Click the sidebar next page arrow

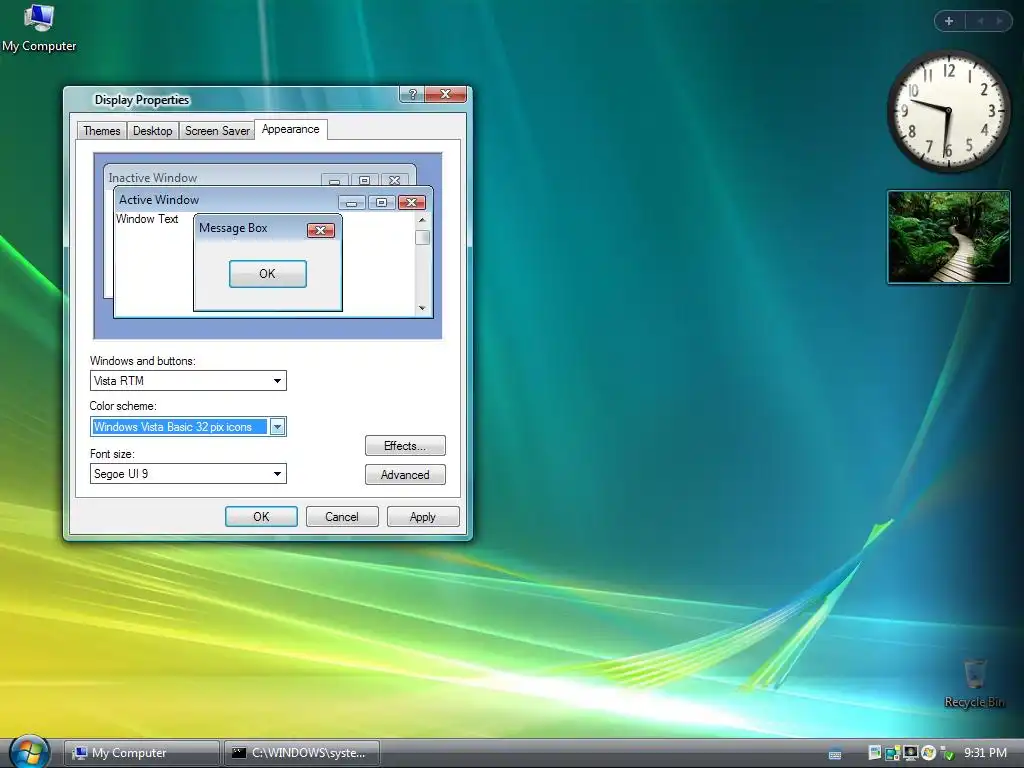tap(999, 21)
